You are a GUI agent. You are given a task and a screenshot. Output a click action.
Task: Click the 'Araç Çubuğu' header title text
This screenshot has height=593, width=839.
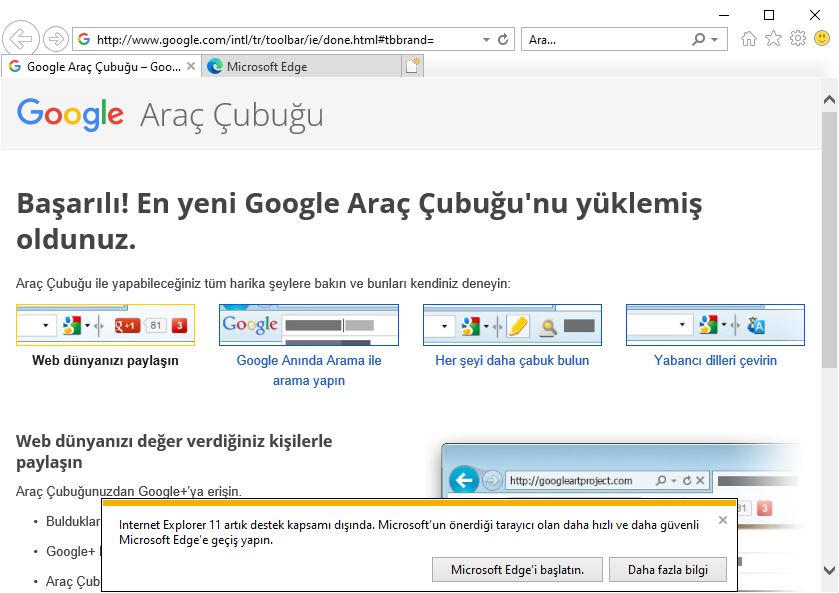(232, 115)
